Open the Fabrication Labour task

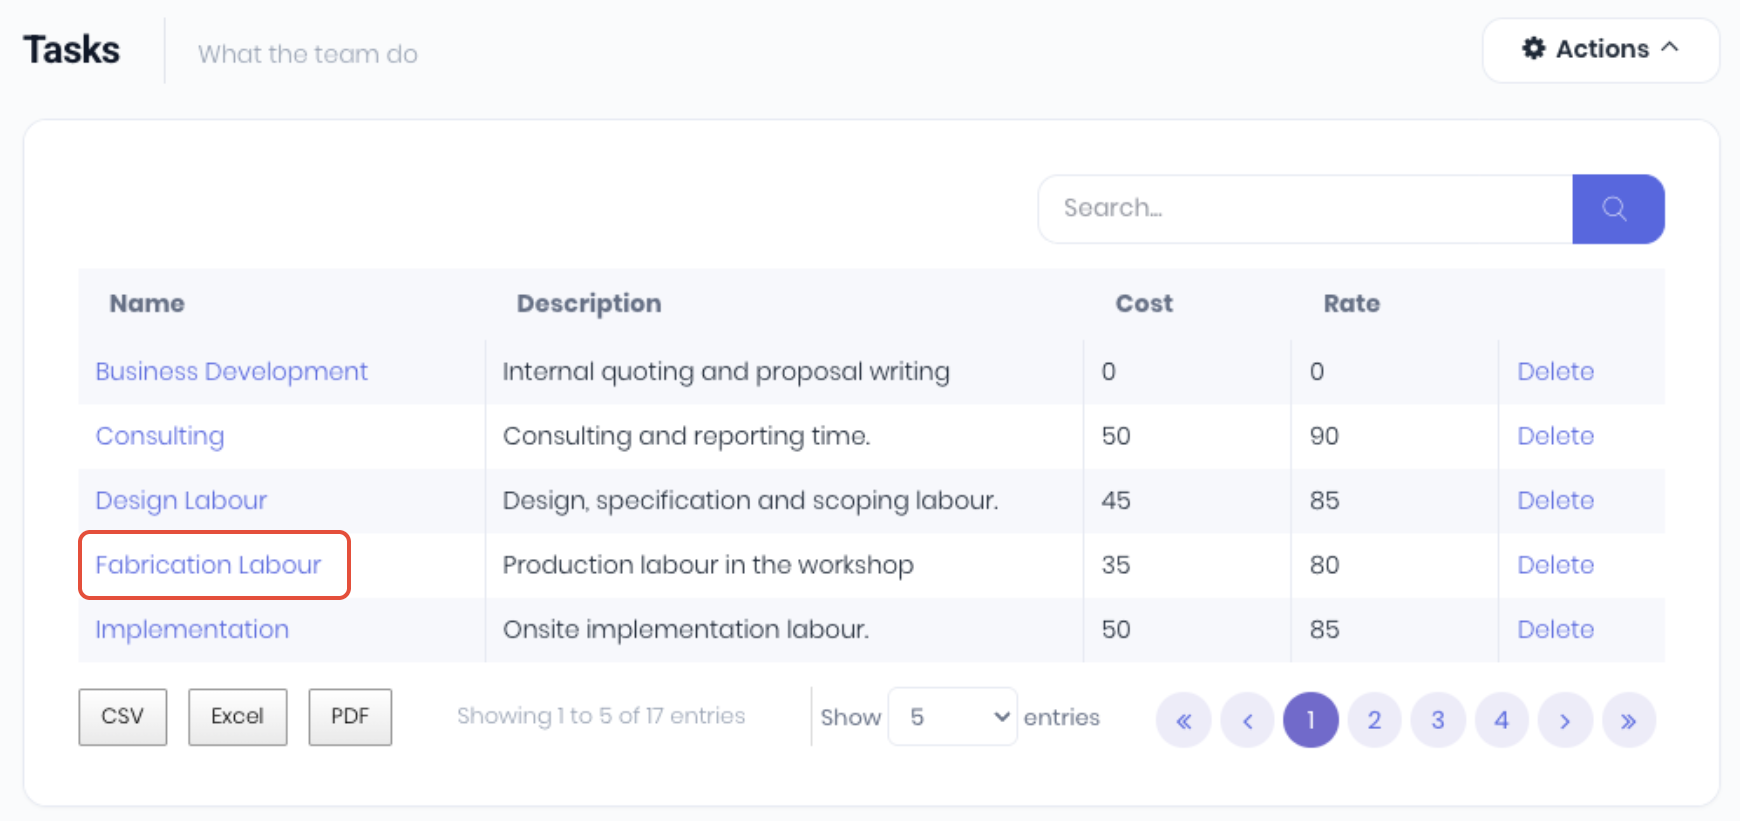(208, 565)
